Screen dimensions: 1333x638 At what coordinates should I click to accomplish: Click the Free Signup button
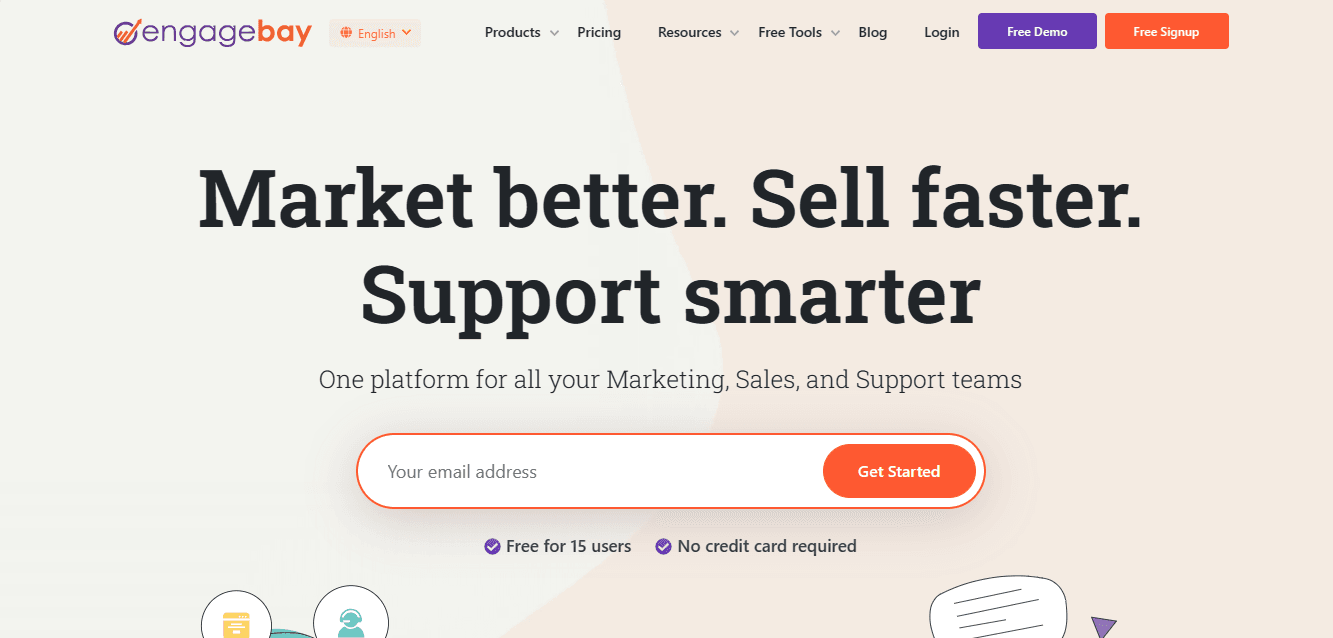pyautogui.click(x=1166, y=31)
